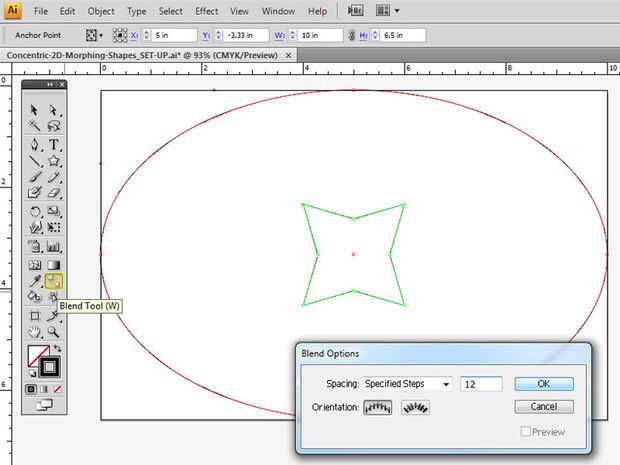The width and height of the screenshot is (620, 465).
Task: Click OK in Blend Options dialog
Action: [543, 384]
